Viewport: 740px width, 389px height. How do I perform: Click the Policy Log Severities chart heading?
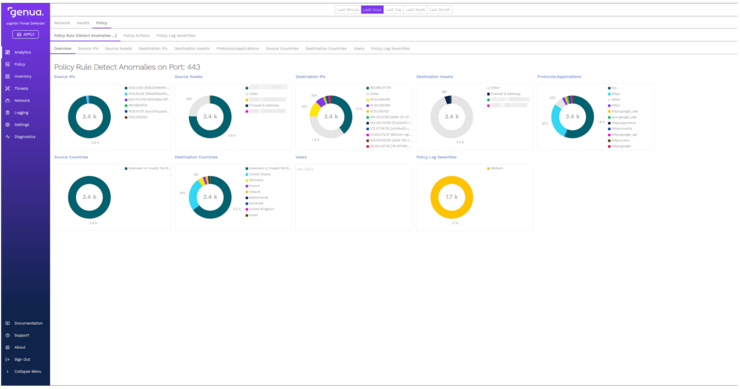436,157
